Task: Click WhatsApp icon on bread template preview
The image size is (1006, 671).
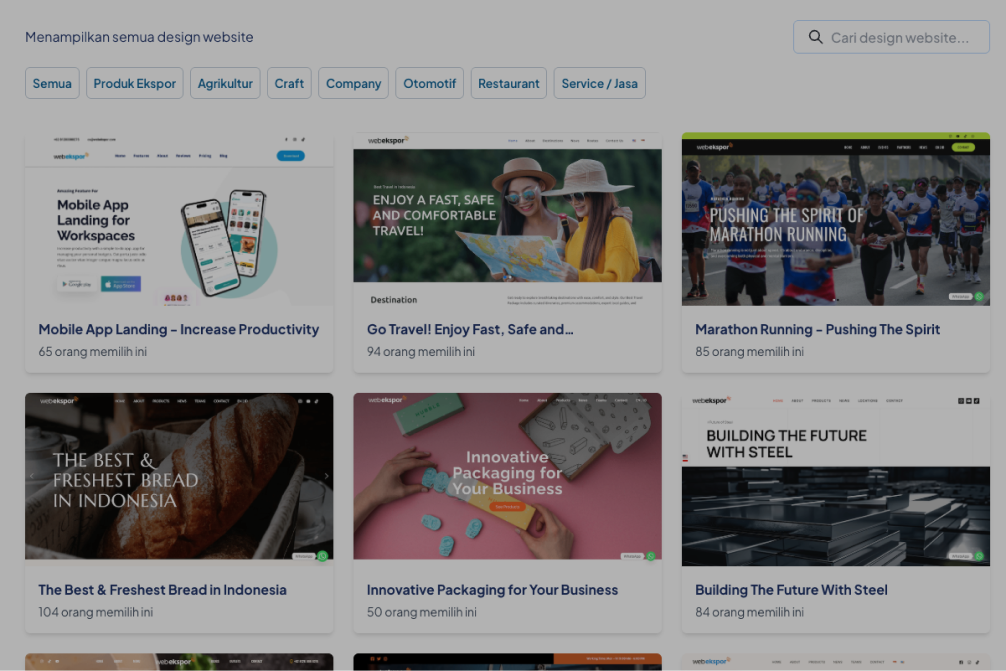Action: [322, 556]
